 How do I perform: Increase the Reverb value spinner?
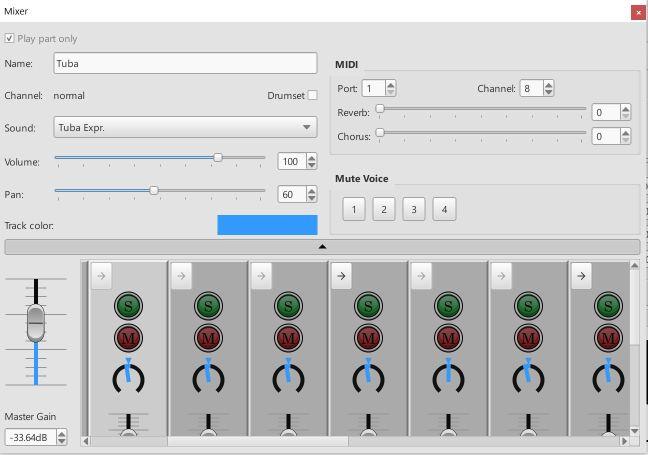point(625,108)
